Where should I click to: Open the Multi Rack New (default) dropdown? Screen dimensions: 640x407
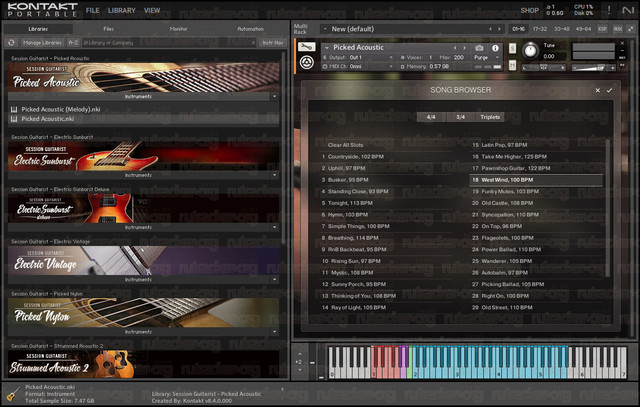tap(325, 29)
